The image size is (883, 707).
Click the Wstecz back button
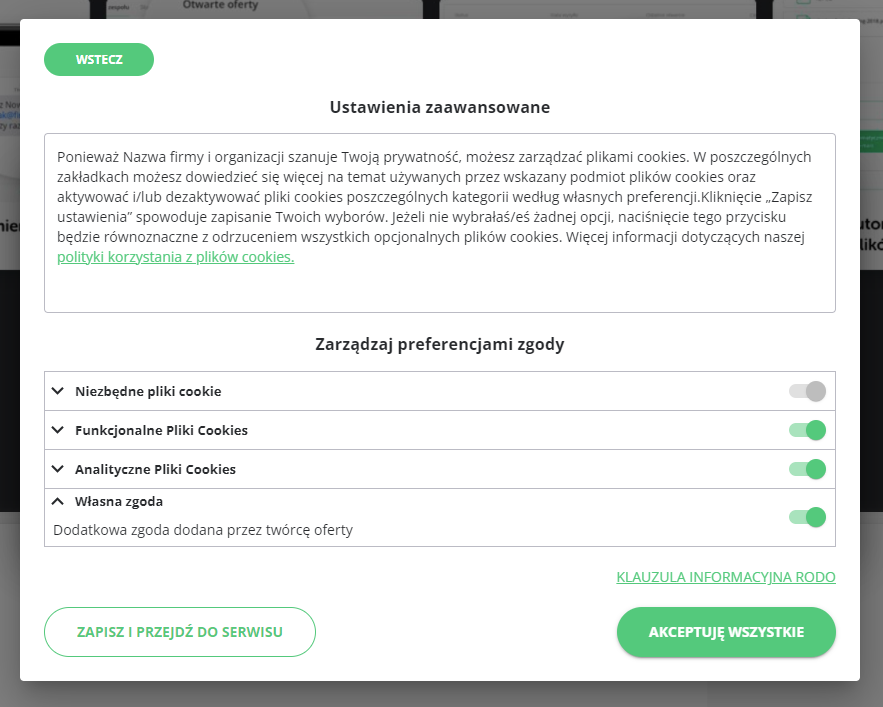(99, 60)
